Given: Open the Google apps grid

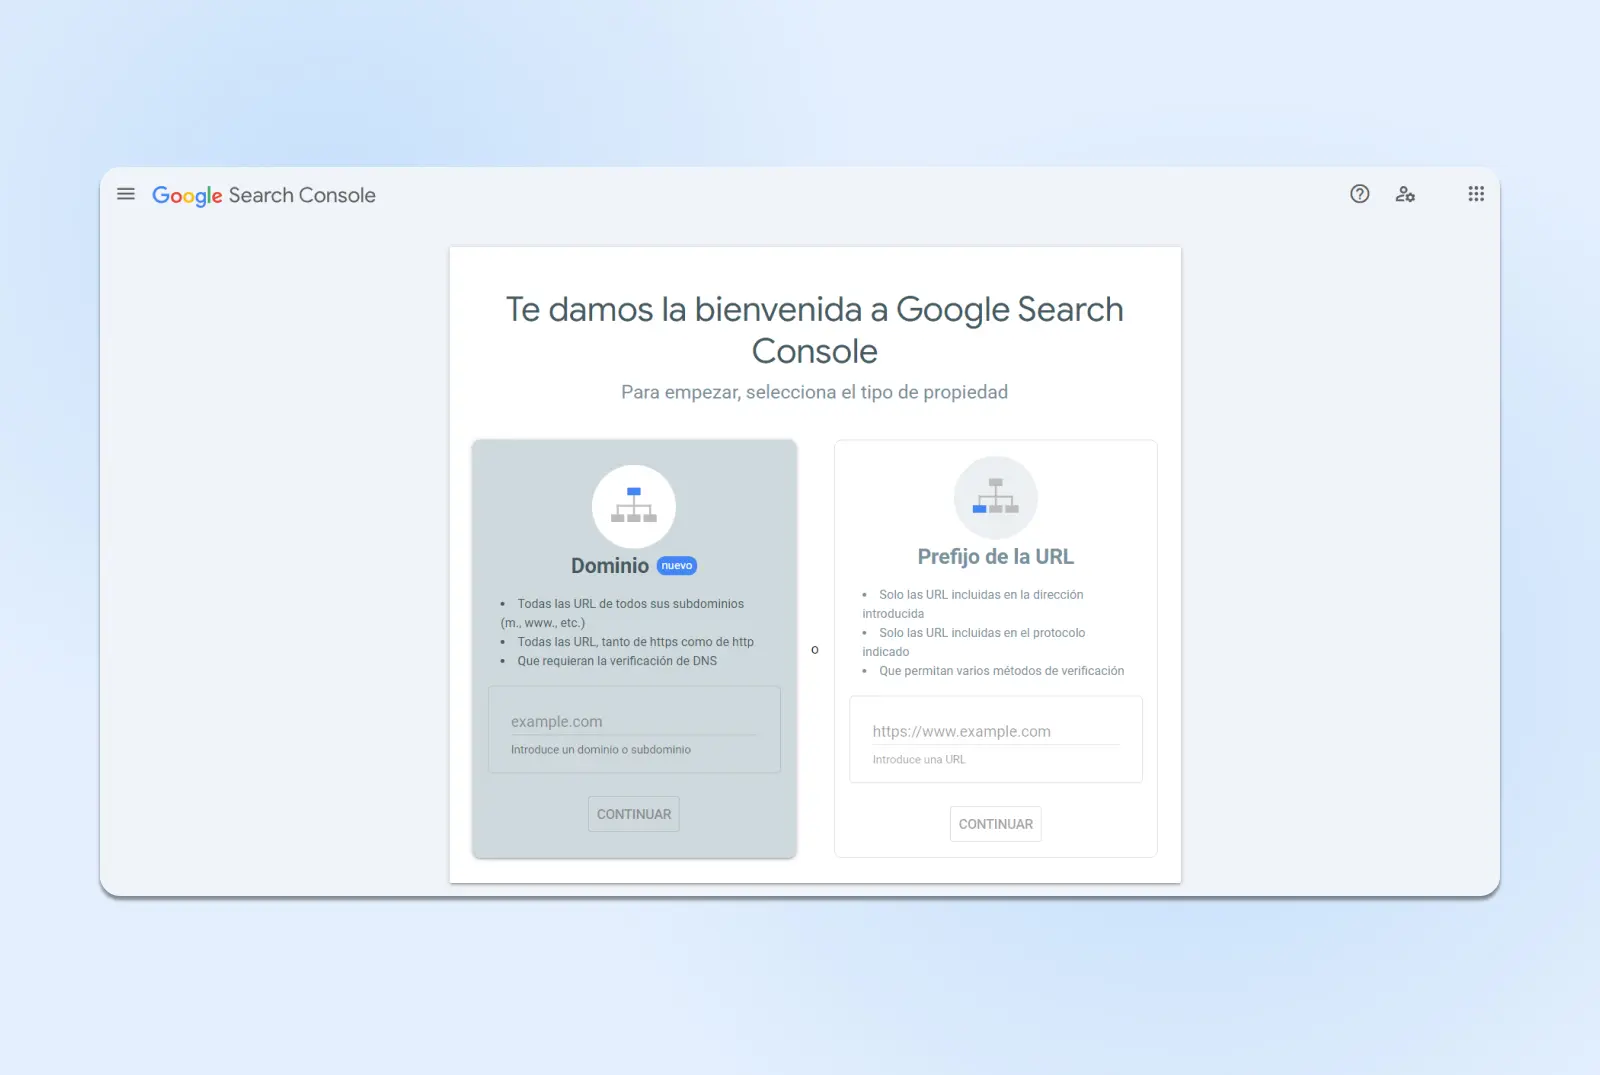Looking at the screenshot, I should [1475, 194].
